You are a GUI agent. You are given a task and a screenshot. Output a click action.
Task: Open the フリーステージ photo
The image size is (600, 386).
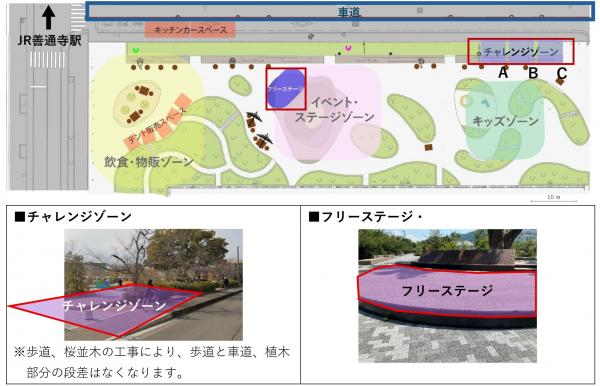[x=447, y=296]
